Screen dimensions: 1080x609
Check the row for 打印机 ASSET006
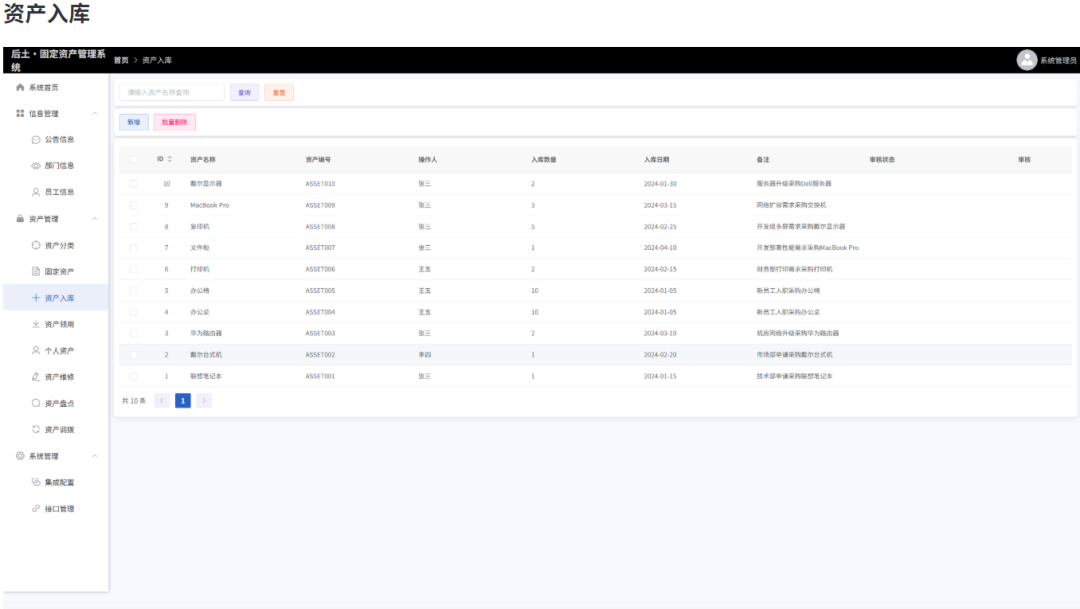click(x=134, y=269)
